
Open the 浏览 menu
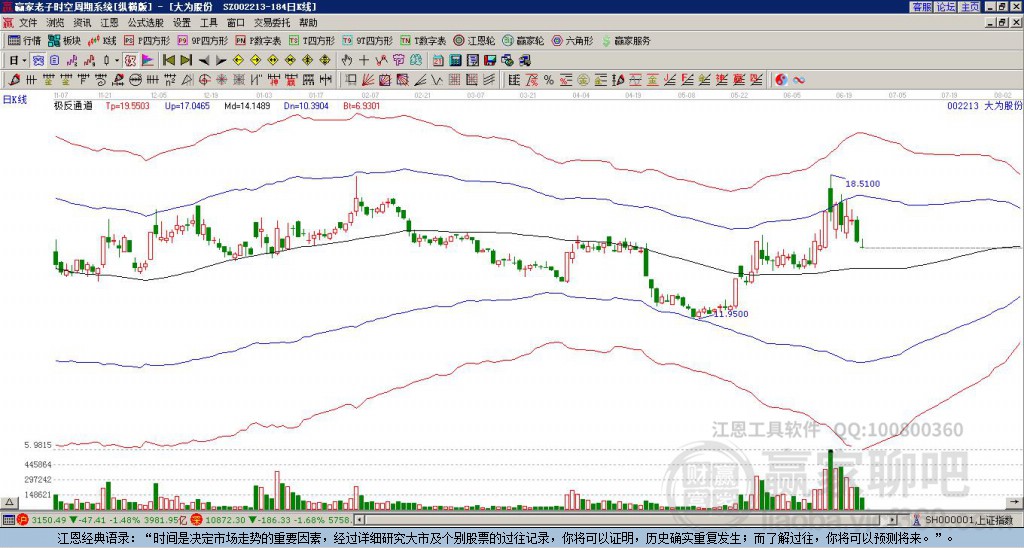tap(56, 23)
